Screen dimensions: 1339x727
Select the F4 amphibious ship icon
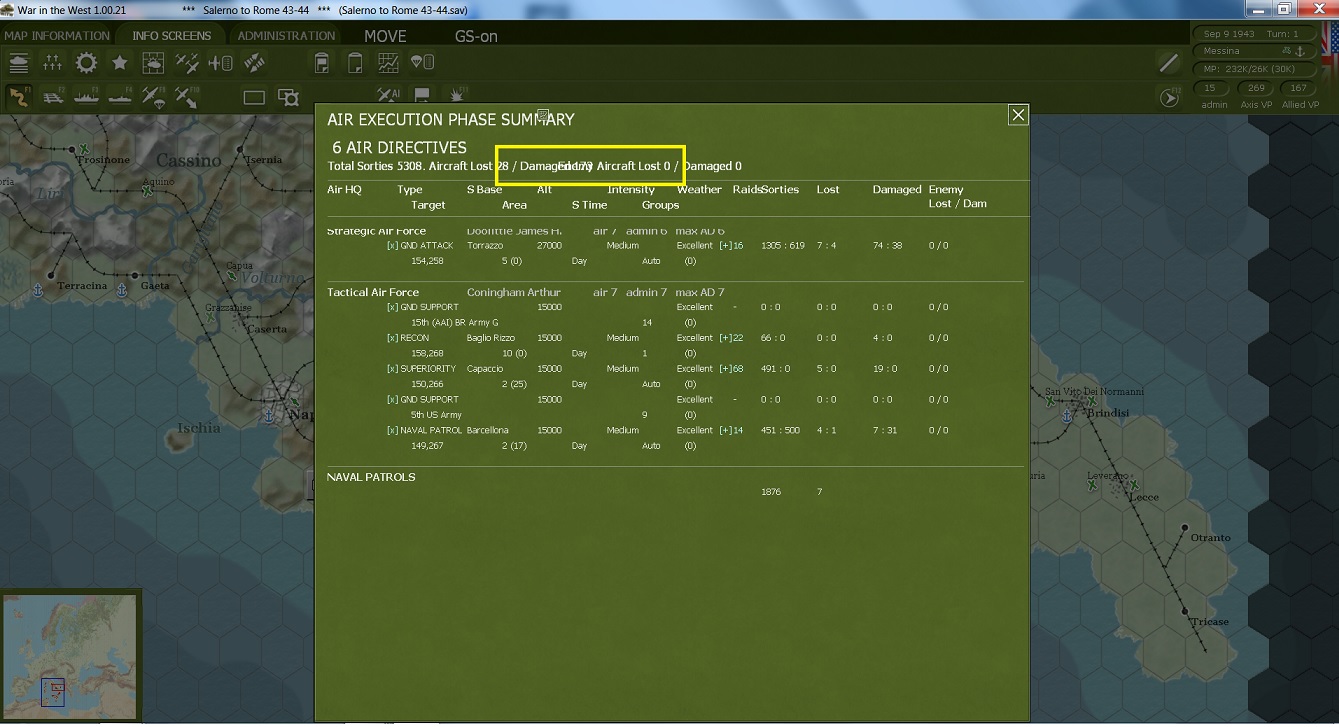[x=120, y=97]
